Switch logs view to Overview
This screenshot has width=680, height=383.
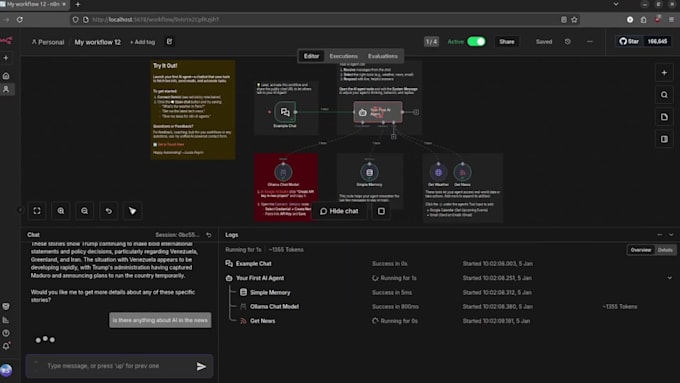(x=641, y=250)
